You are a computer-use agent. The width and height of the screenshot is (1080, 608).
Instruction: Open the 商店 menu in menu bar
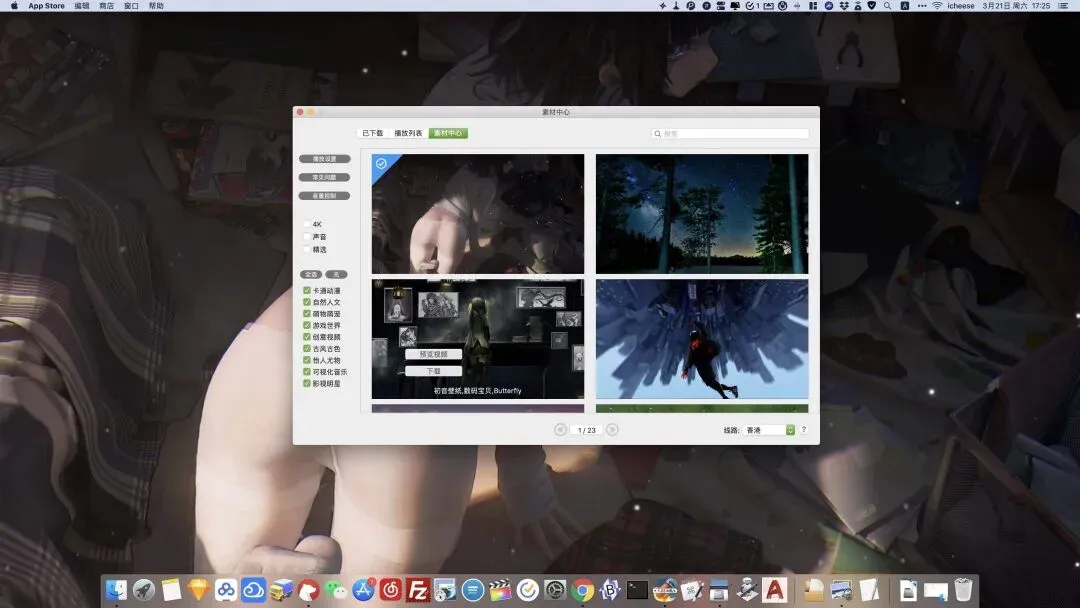[107, 6]
